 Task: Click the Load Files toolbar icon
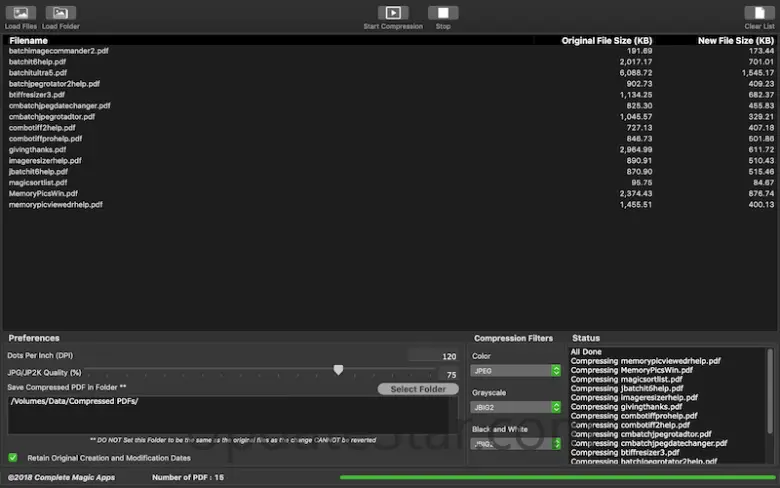point(20,13)
